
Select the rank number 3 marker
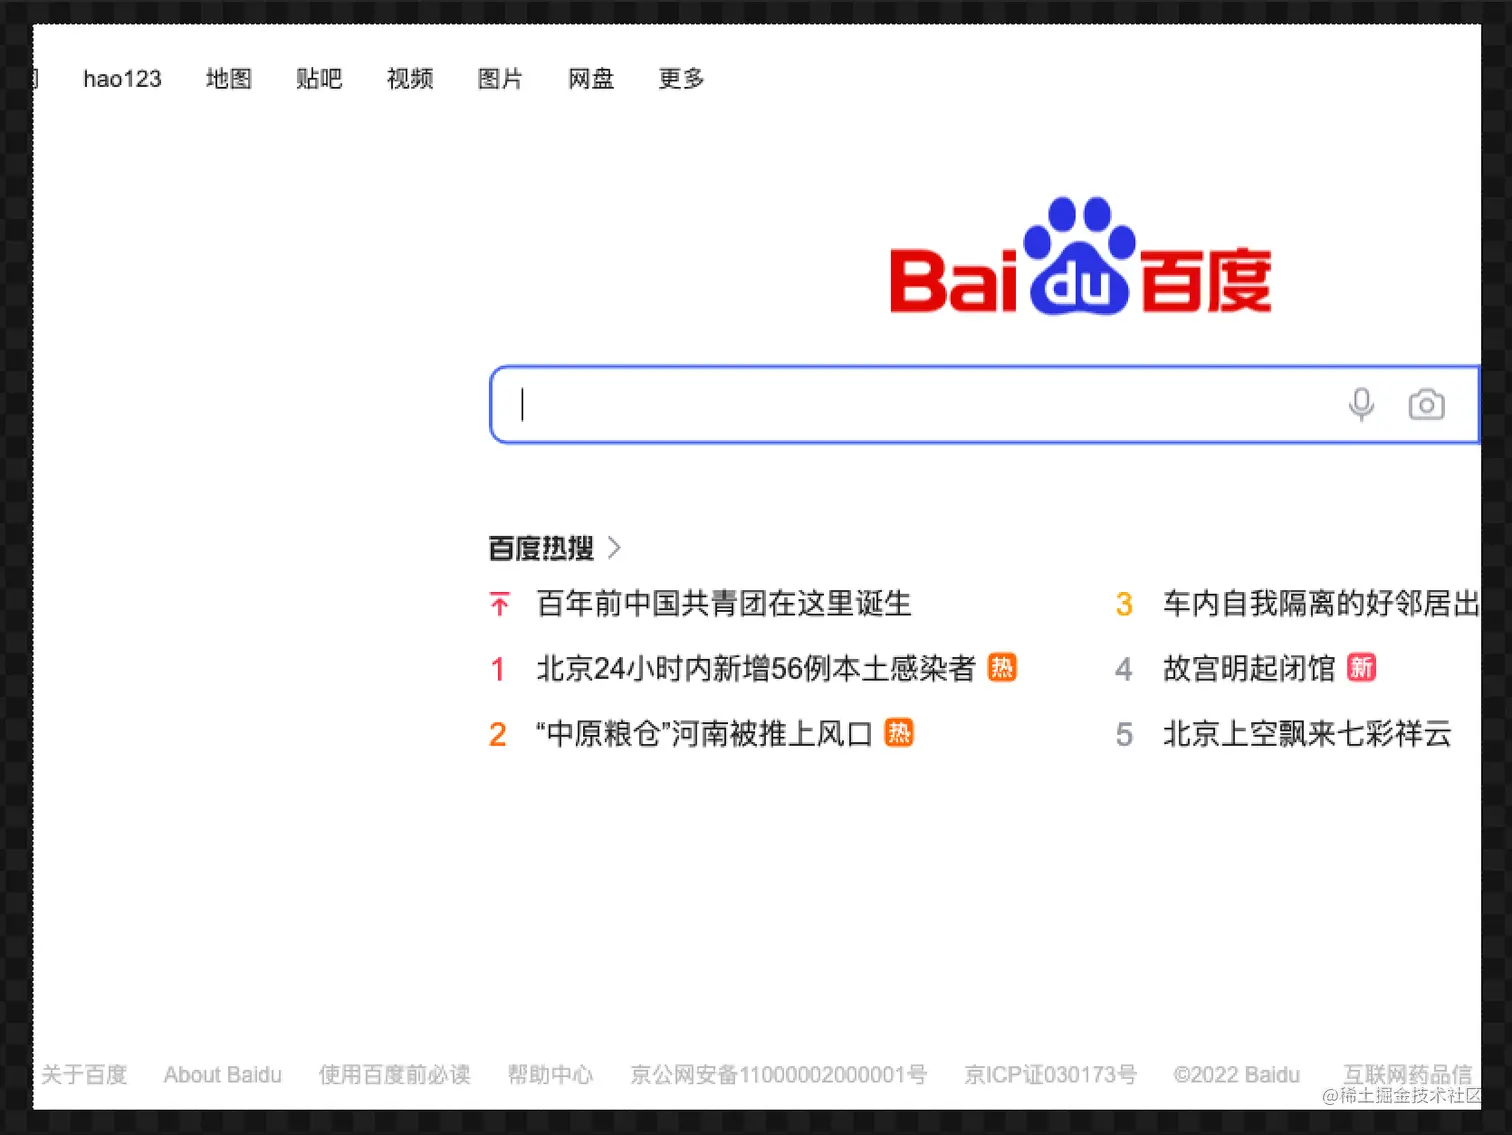tap(1124, 603)
